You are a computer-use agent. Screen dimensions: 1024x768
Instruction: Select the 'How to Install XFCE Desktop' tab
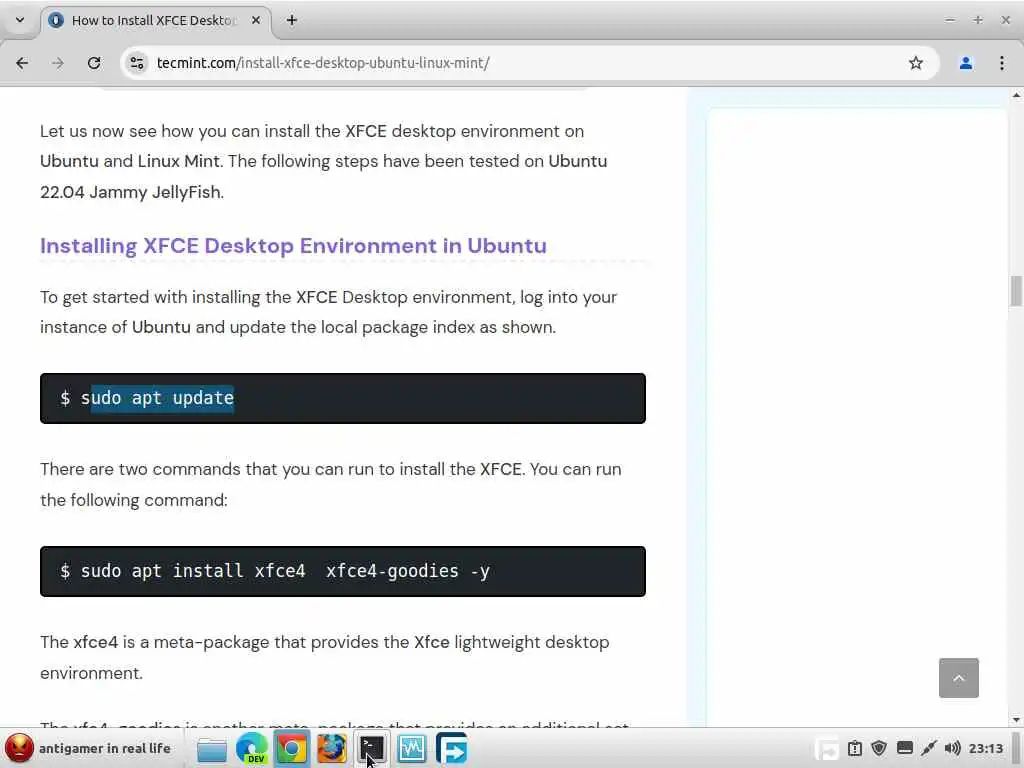click(155, 21)
